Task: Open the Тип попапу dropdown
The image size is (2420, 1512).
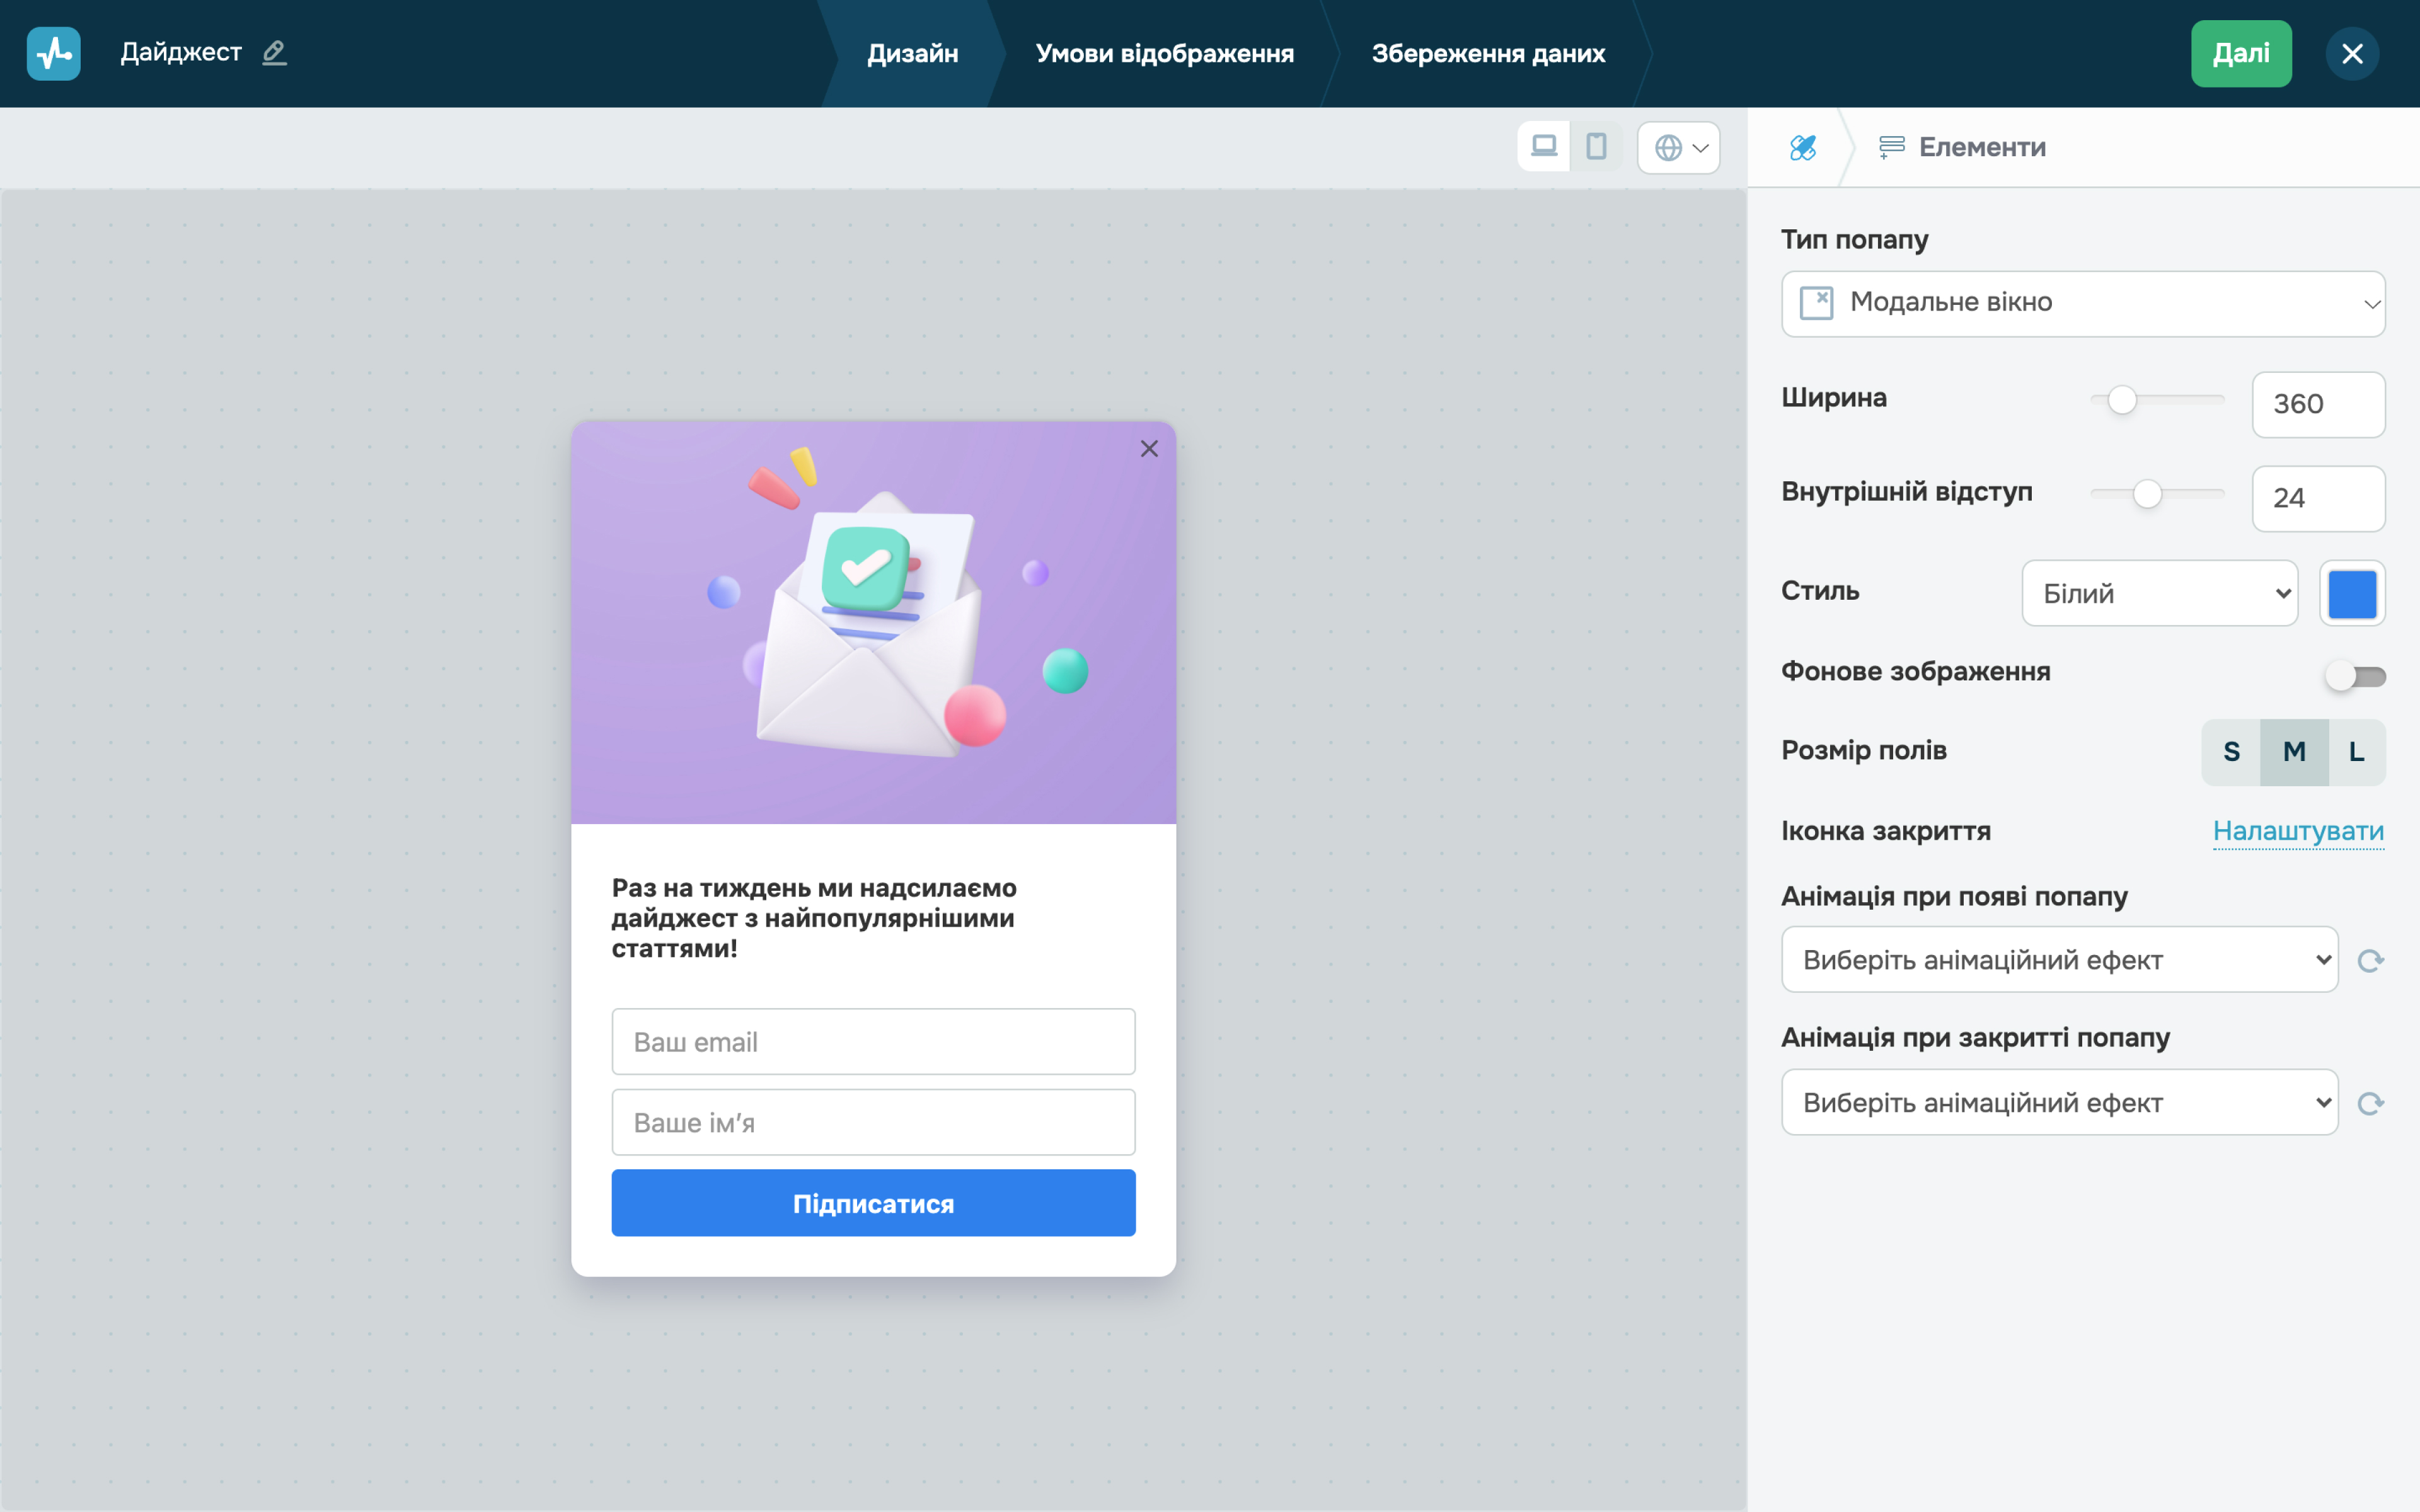Action: 2083,304
